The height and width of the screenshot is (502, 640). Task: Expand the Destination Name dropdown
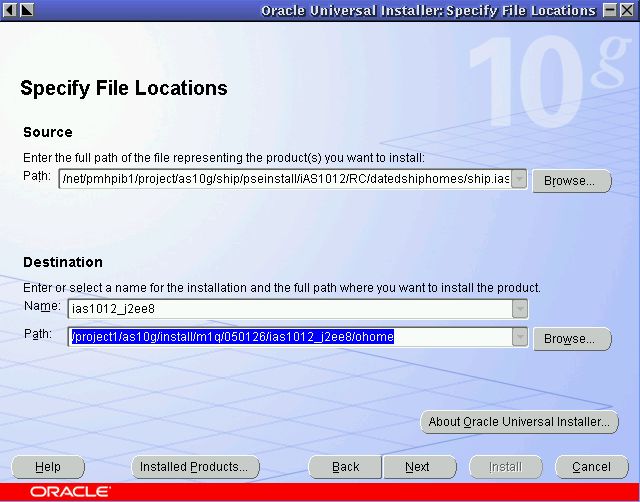point(520,309)
